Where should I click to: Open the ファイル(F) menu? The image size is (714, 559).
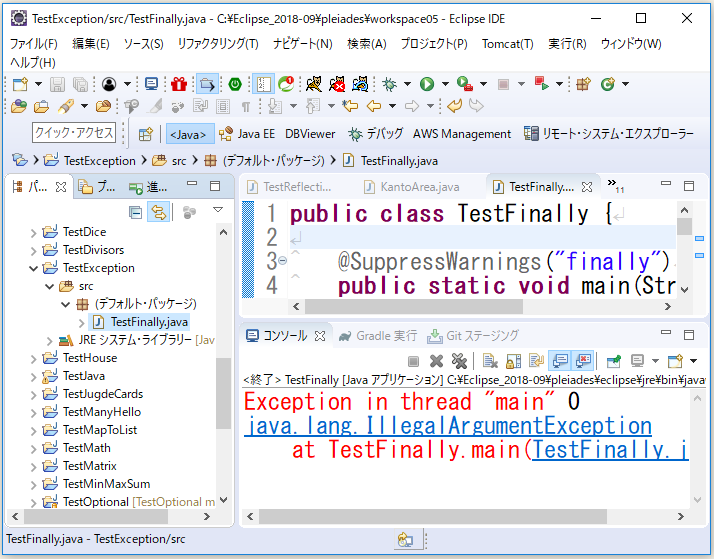pyautogui.click(x=34, y=44)
